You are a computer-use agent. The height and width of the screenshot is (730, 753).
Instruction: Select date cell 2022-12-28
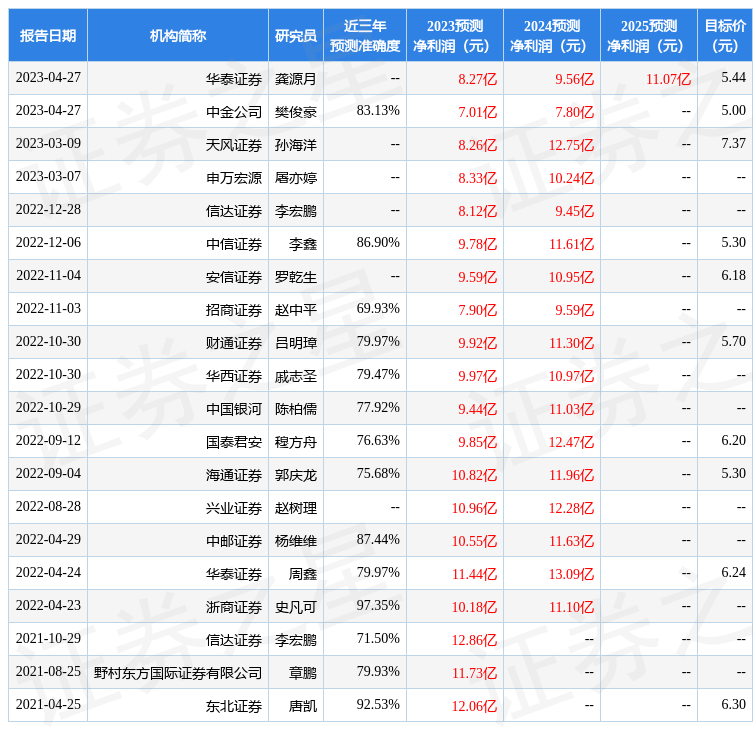pyautogui.click(x=48, y=209)
